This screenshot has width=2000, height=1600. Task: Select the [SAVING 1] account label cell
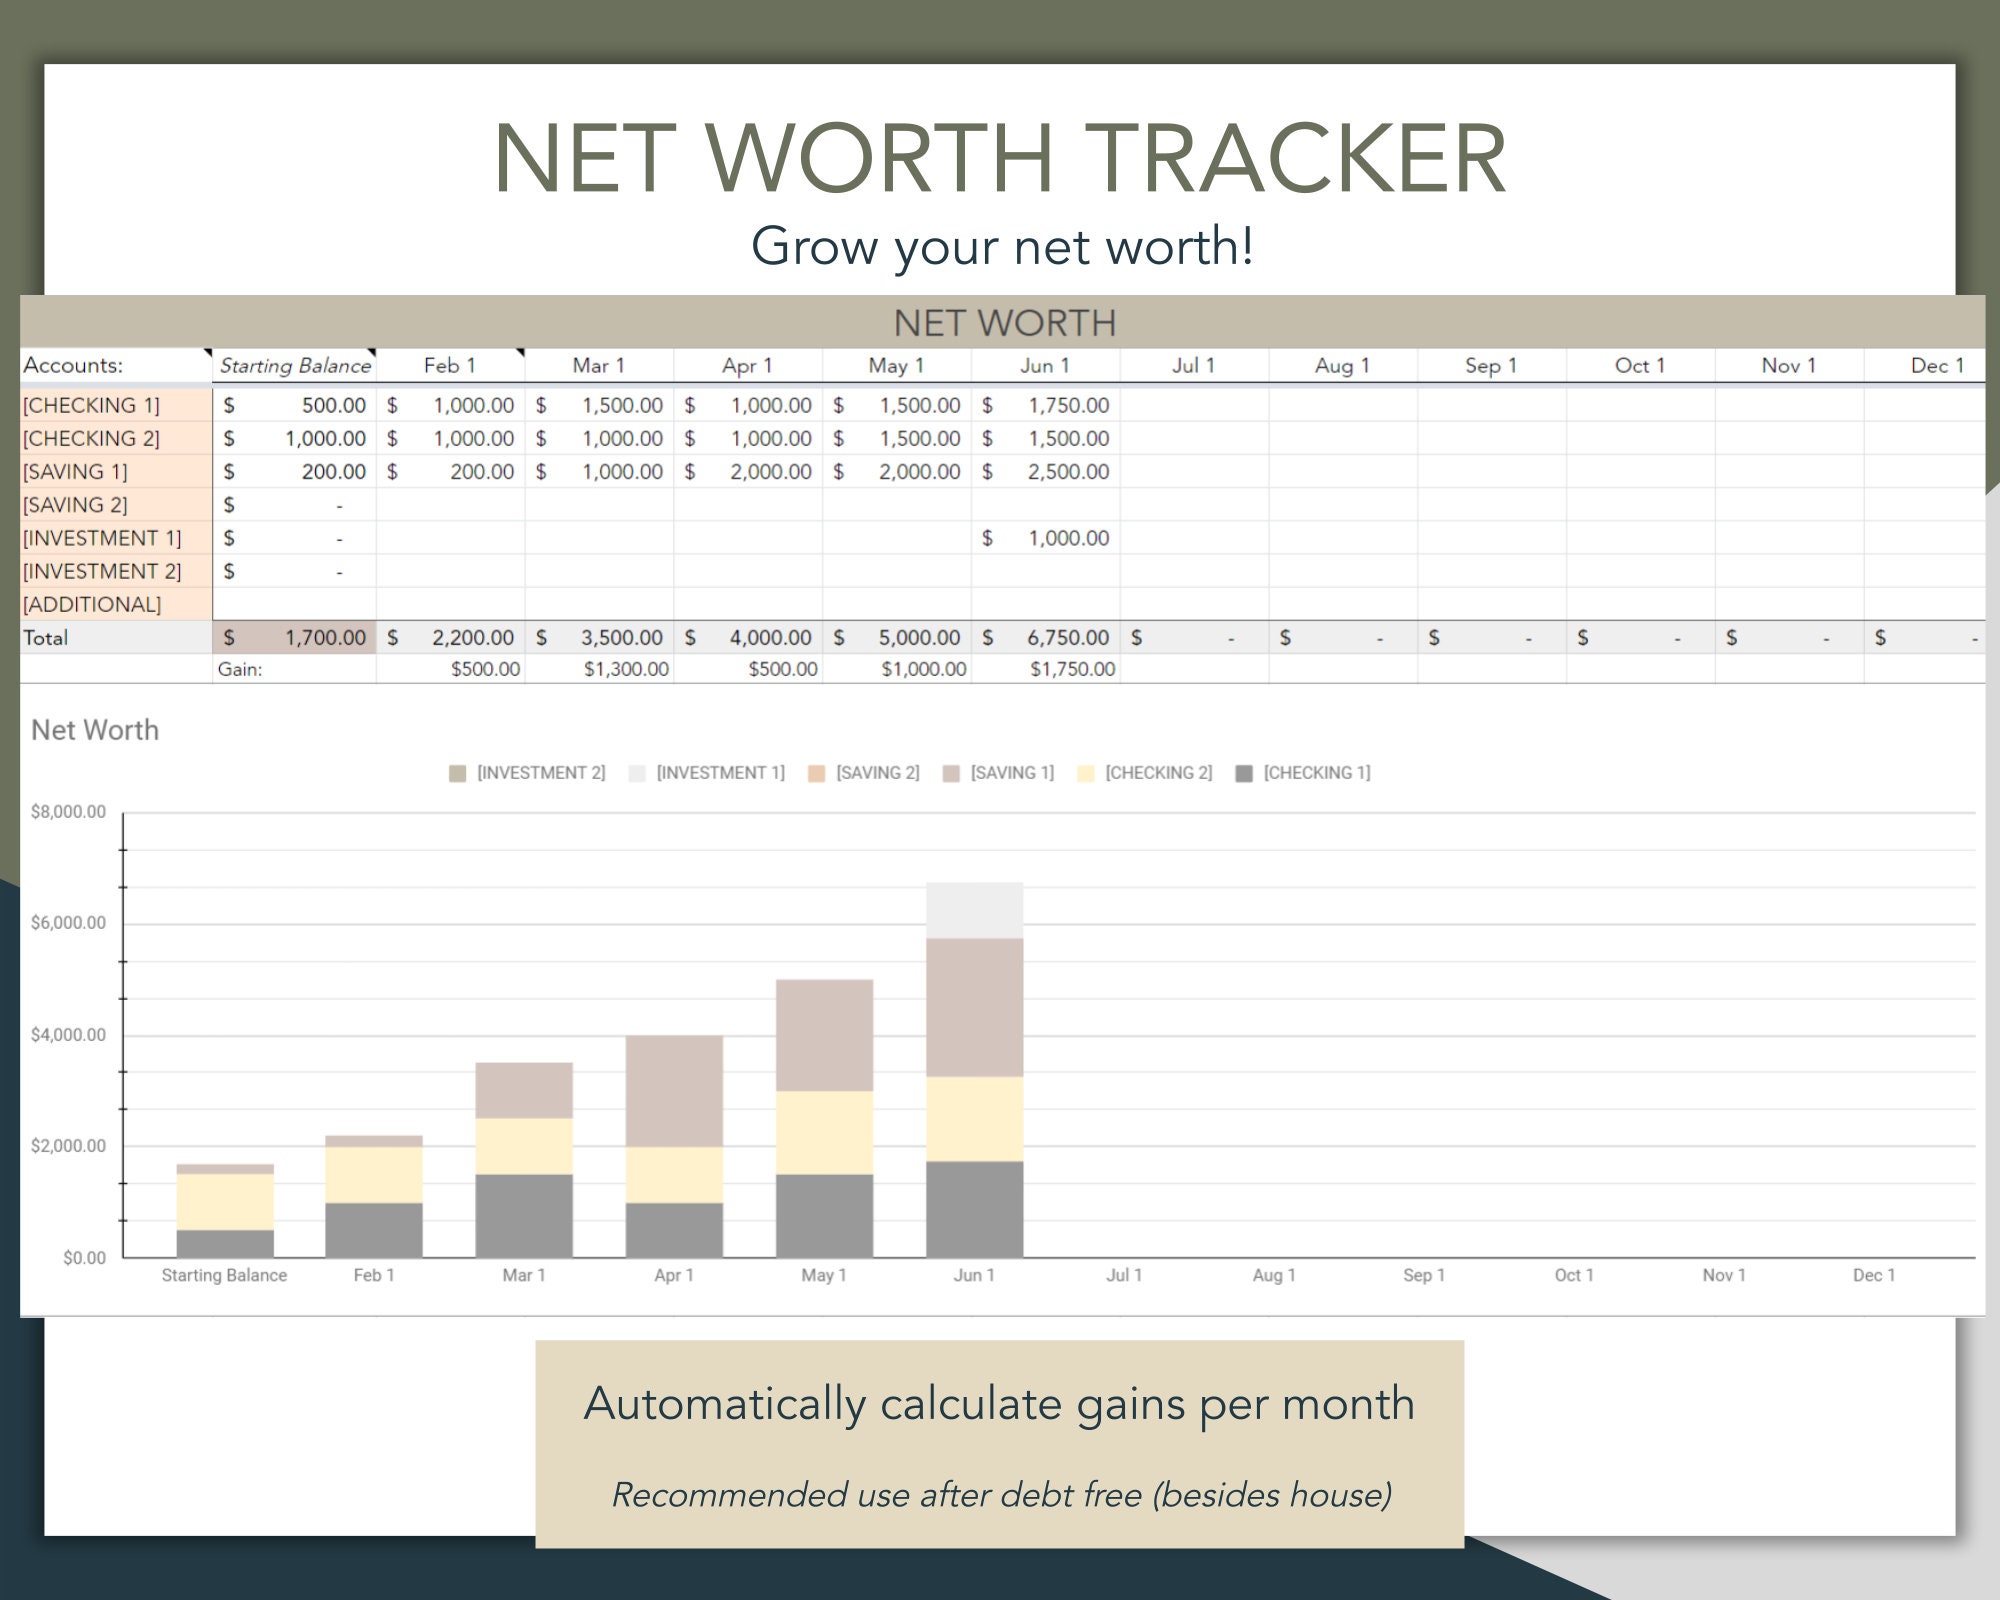[116, 471]
